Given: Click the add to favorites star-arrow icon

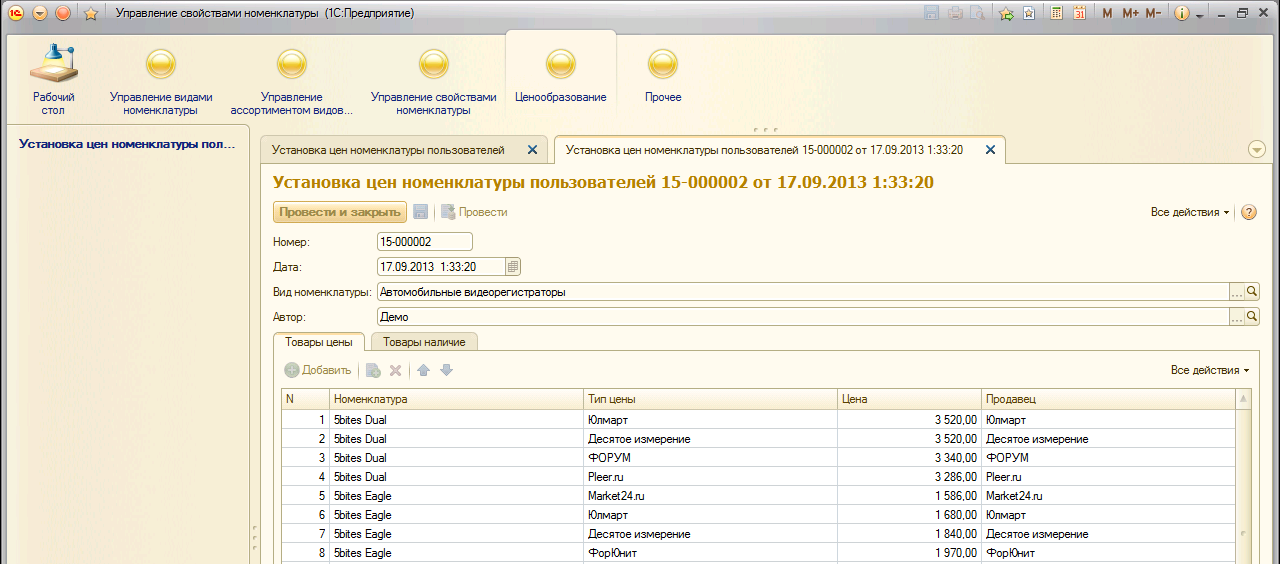Looking at the screenshot, I should (x=1006, y=13).
